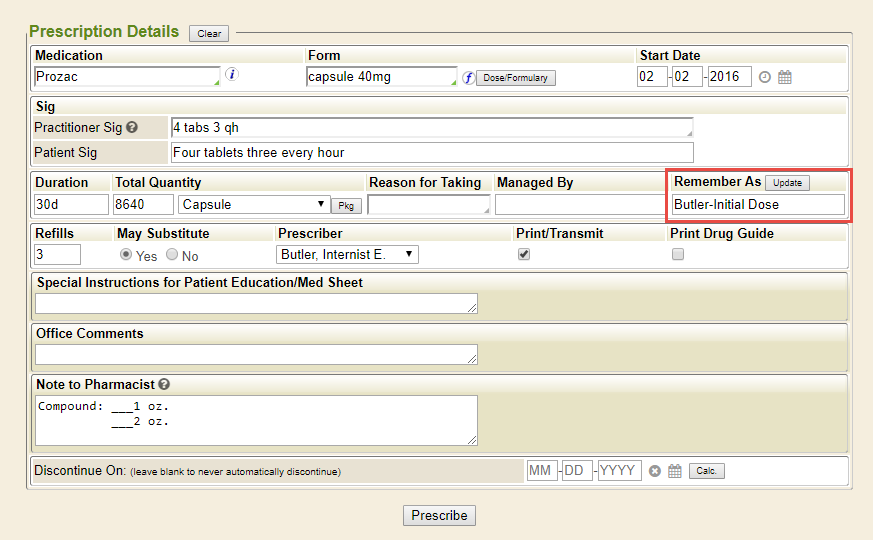Screen dimensions: 873x540
Task: Click into the Office Comments text box
Action: point(256,354)
